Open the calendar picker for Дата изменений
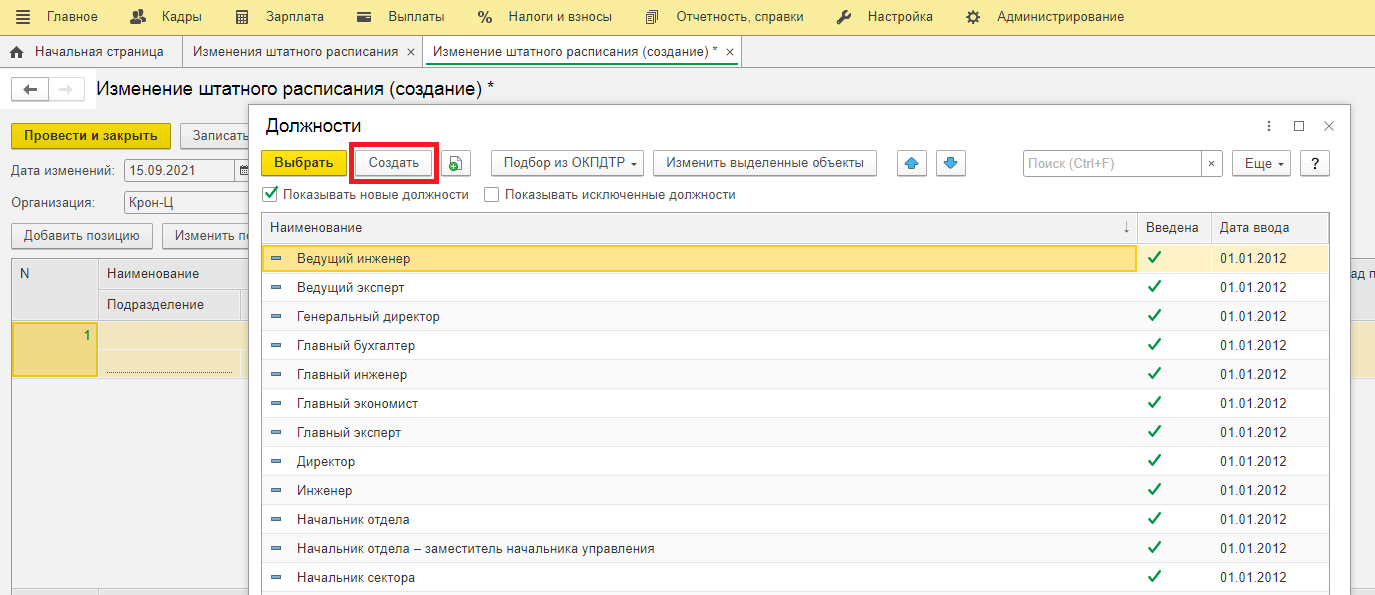This screenshot has width=1375, height=595. 242,170
